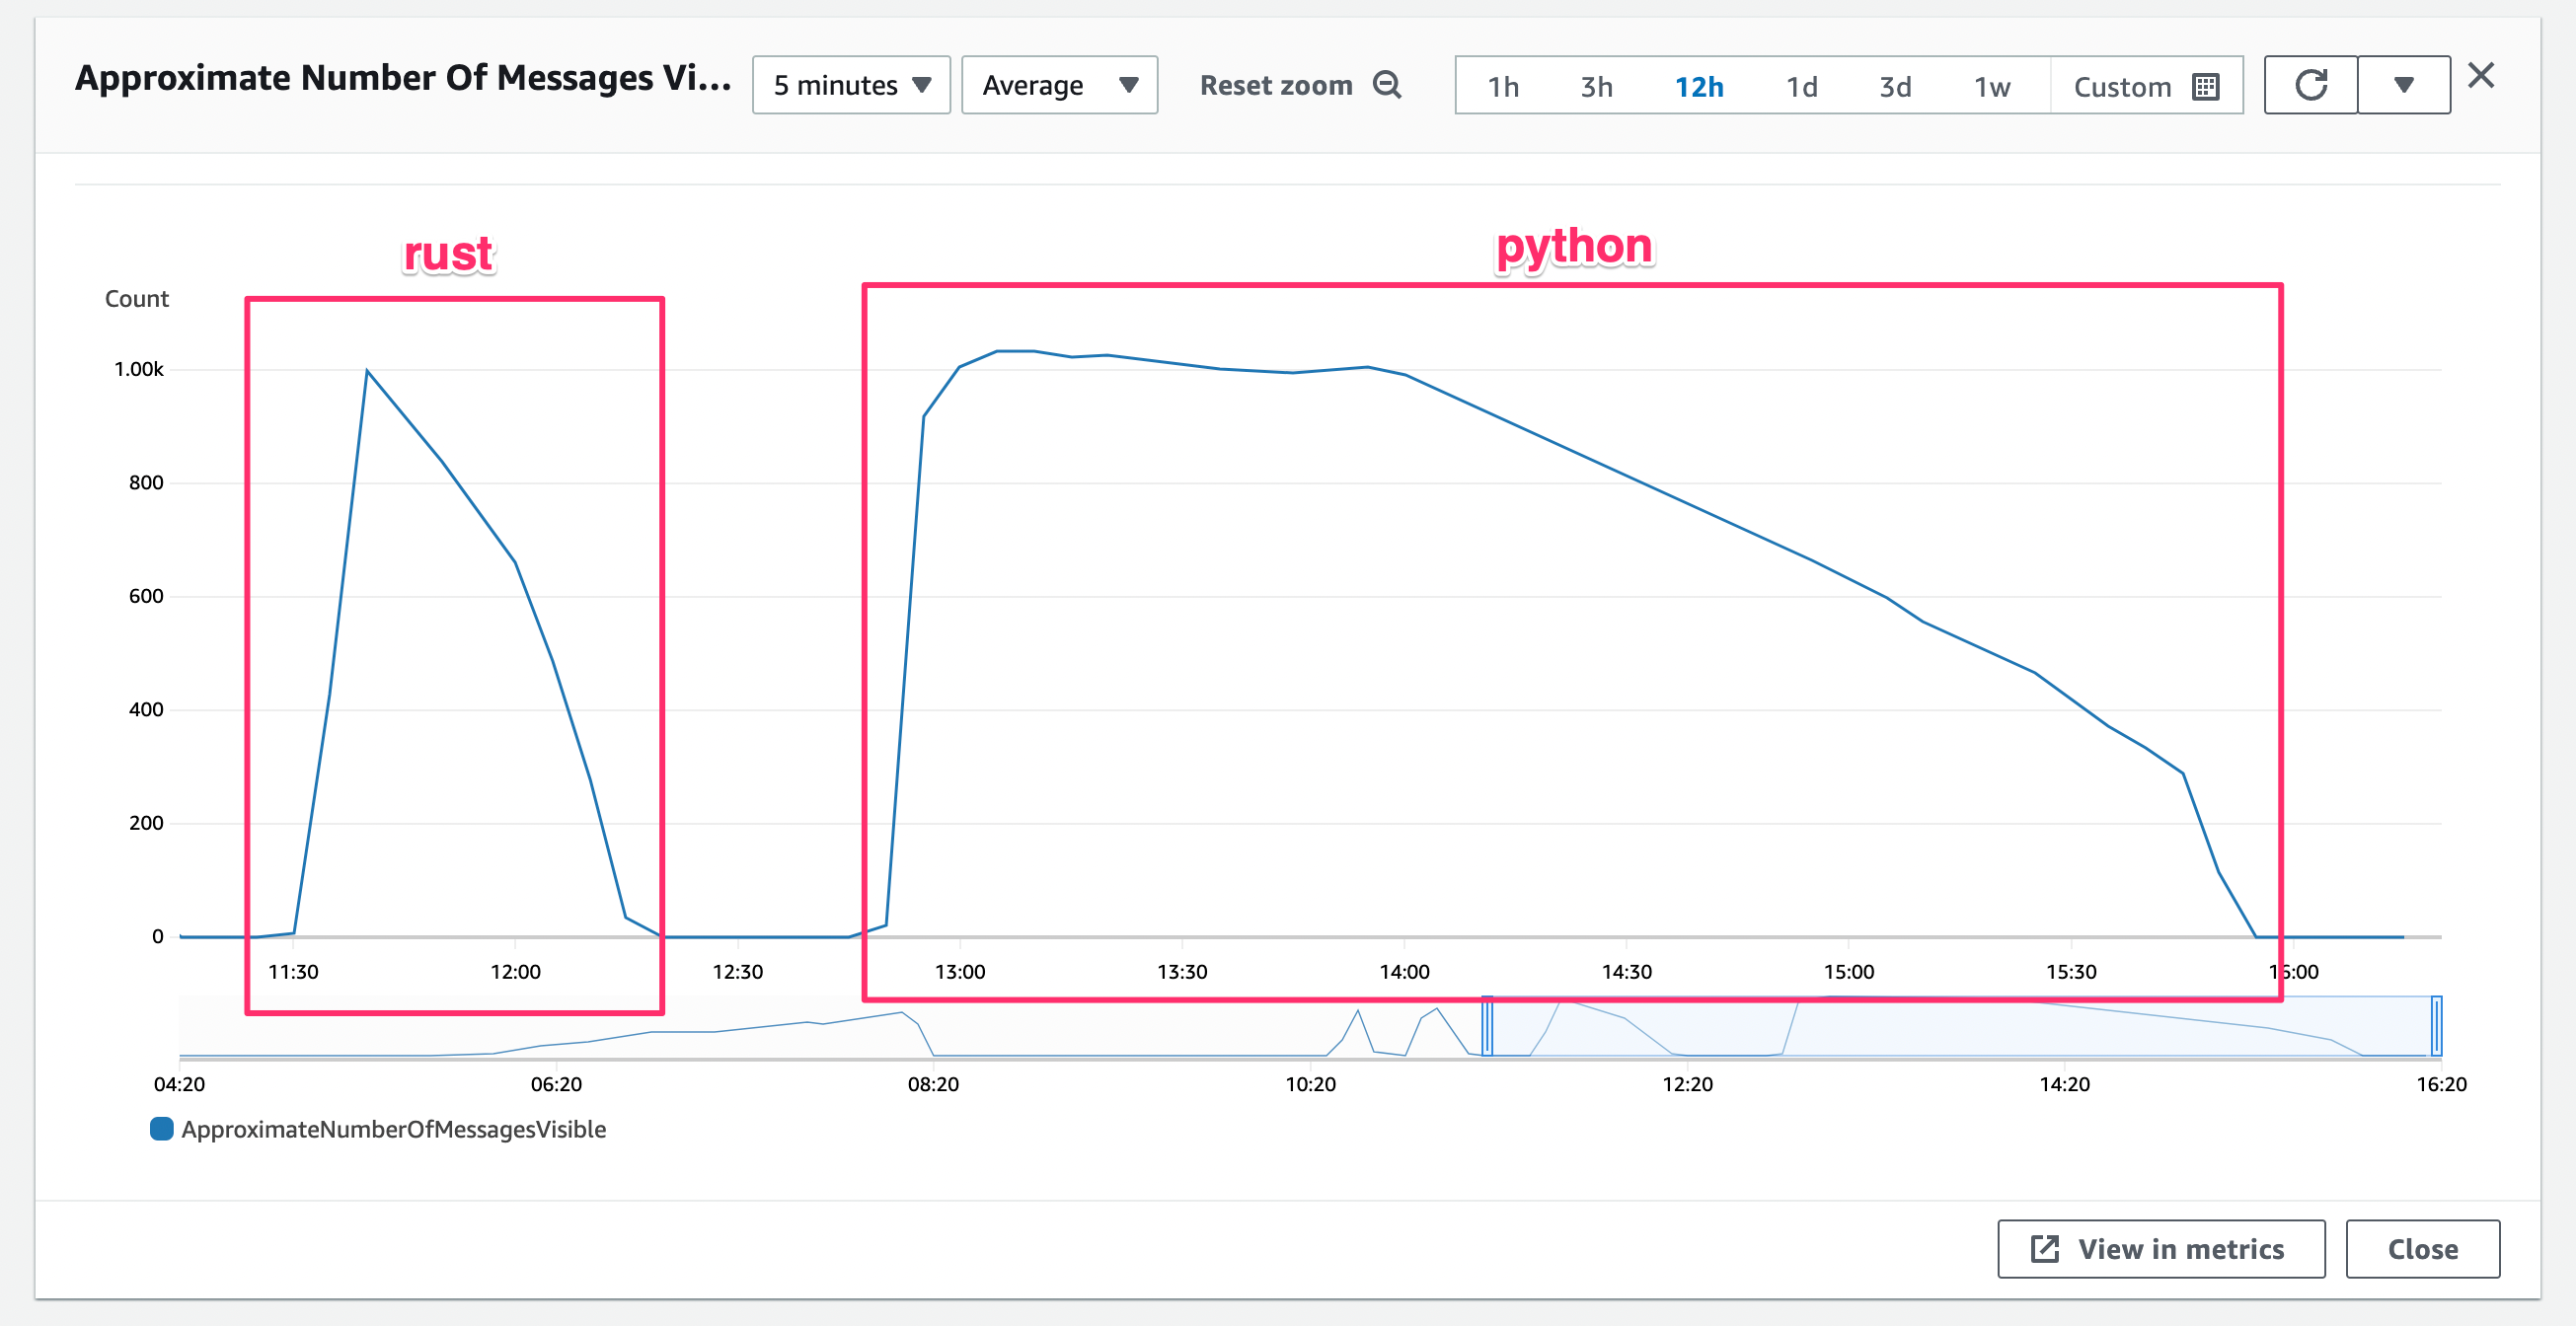Click the Custom range calendar icon
This screenshot has width=2576, height=1326.
(x=2205, y=87)
